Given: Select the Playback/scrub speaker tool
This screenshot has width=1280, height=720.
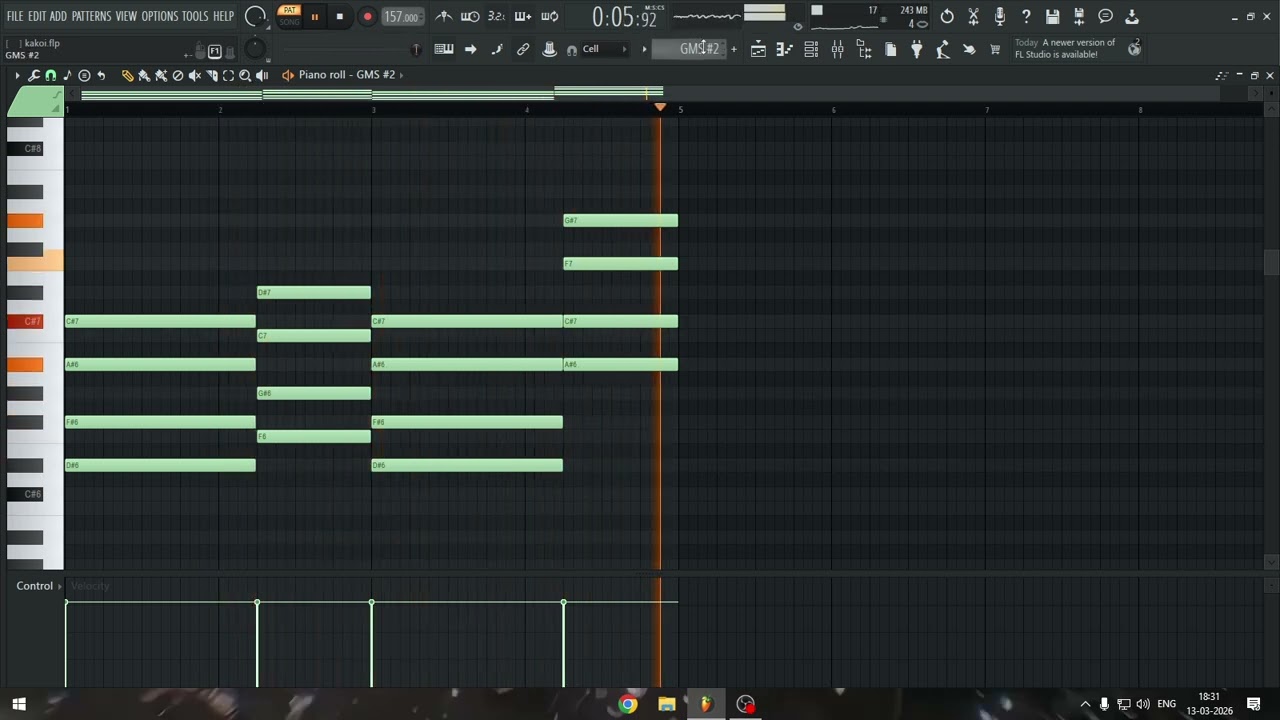Looking at the screenshot, I should (262, 75).
